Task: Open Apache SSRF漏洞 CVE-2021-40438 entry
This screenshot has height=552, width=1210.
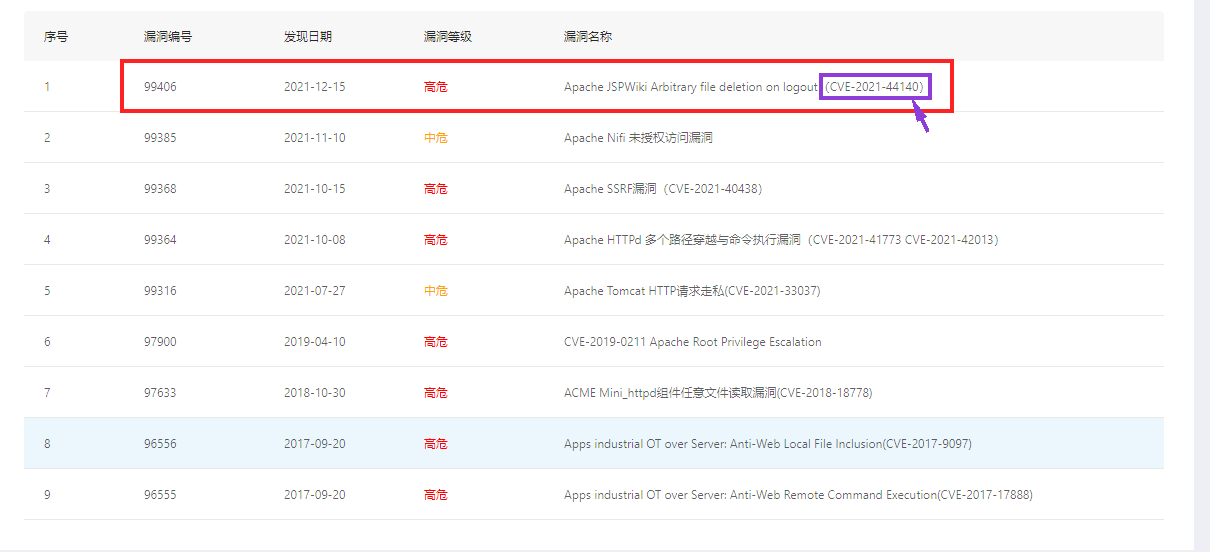Action: coord(663,189)
